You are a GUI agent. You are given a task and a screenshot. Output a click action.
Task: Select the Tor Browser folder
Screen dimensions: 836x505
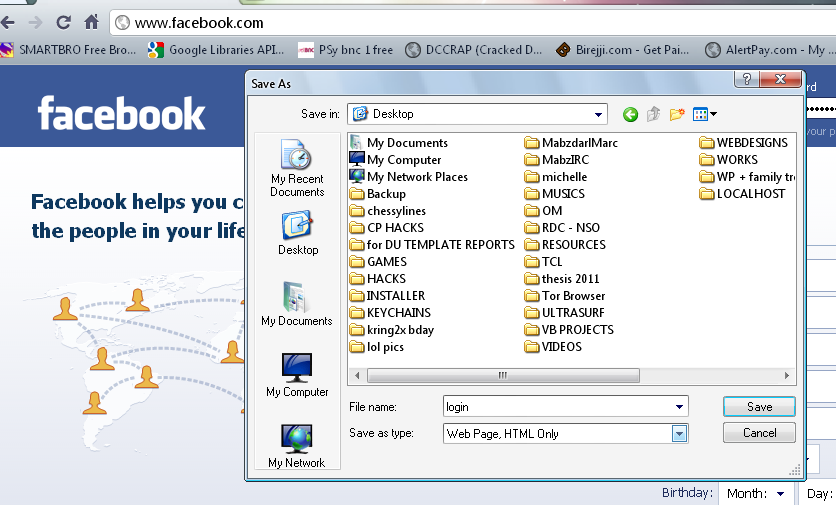(565, 296)
